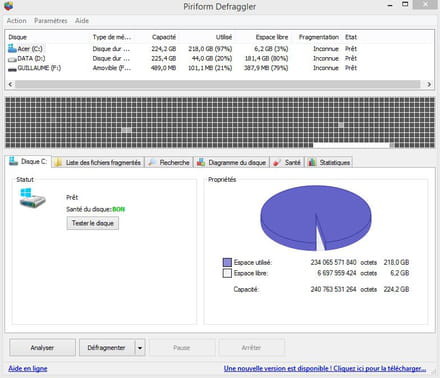The height and width of the screenshot is (378, 440).
Task: Select the Disque C: tab
Action: 29,162
